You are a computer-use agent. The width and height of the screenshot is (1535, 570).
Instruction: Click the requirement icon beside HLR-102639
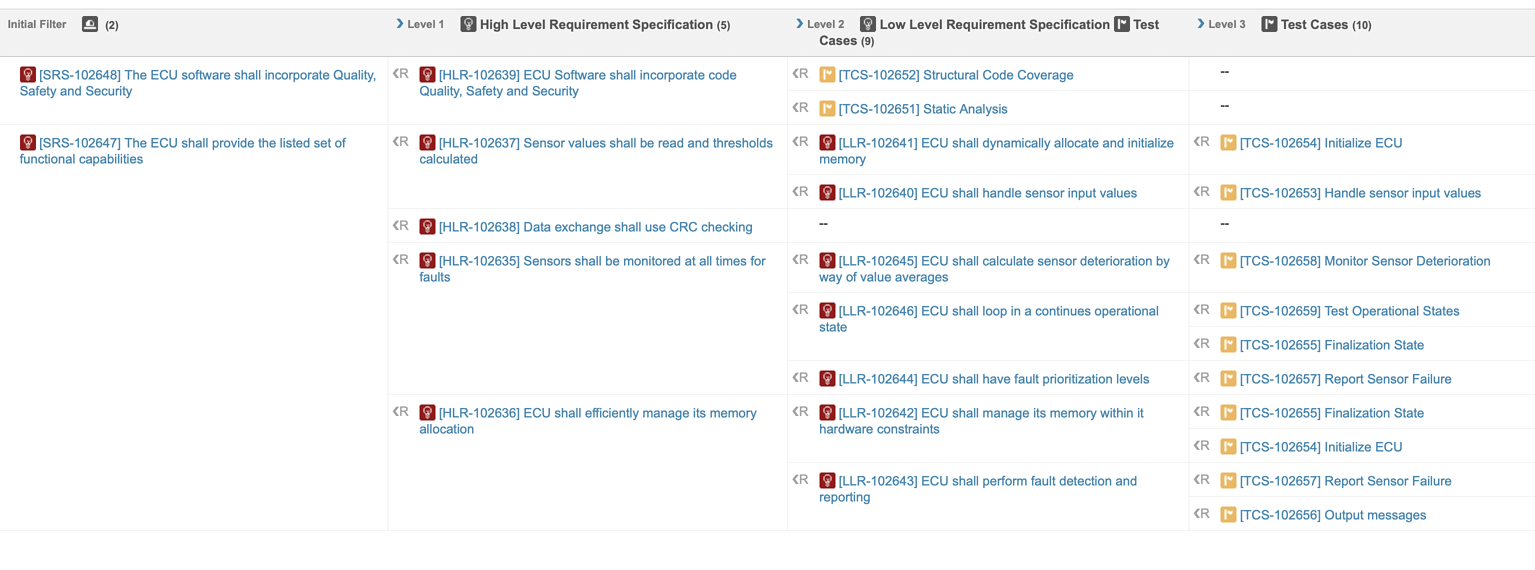427,75
